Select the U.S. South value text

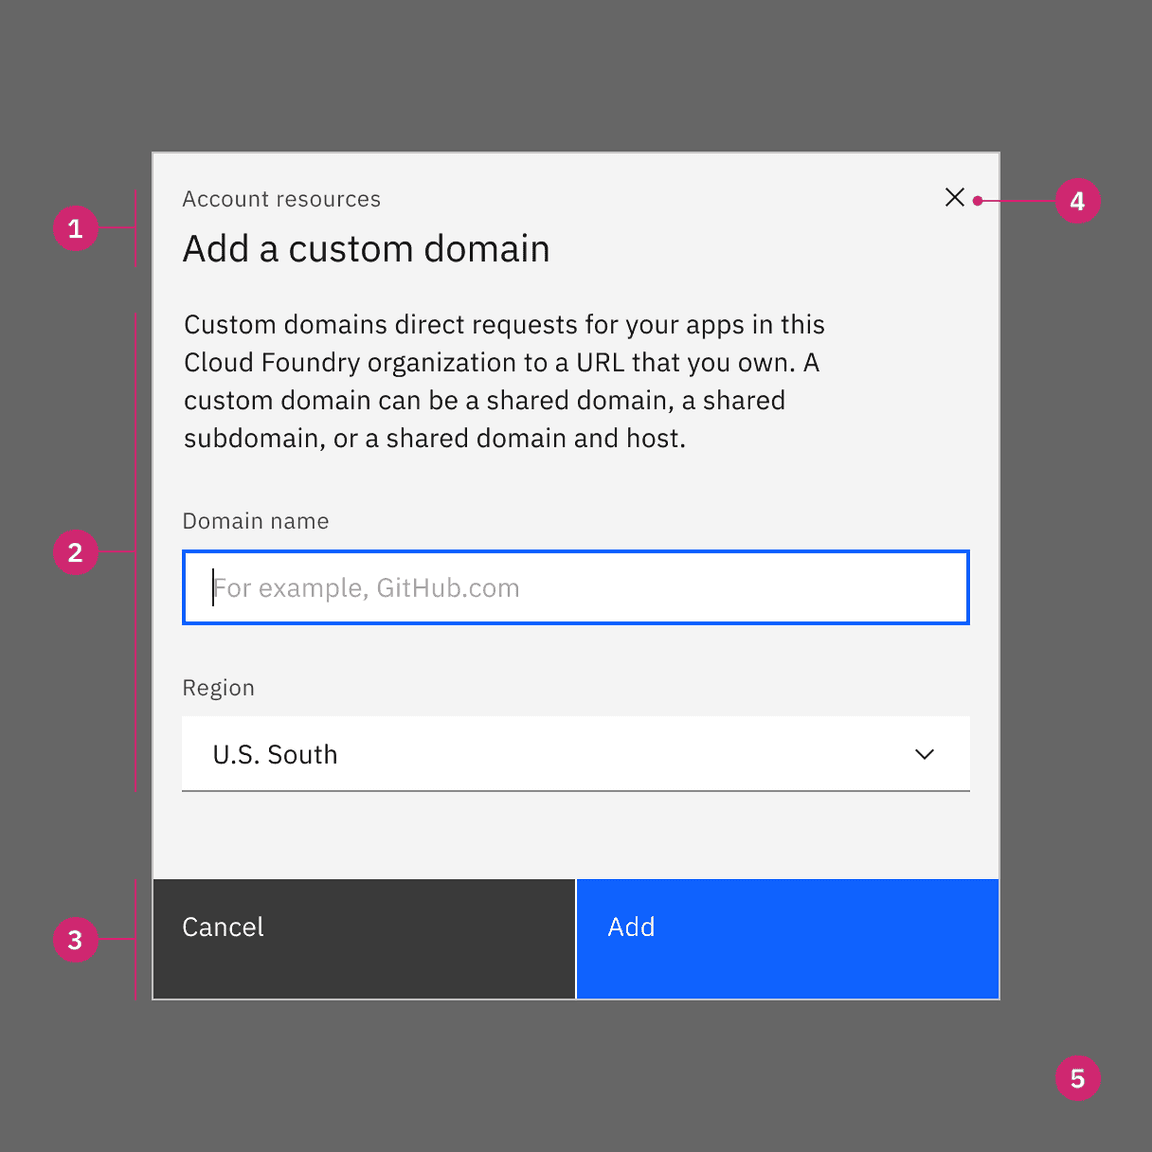tap(275, 755)
